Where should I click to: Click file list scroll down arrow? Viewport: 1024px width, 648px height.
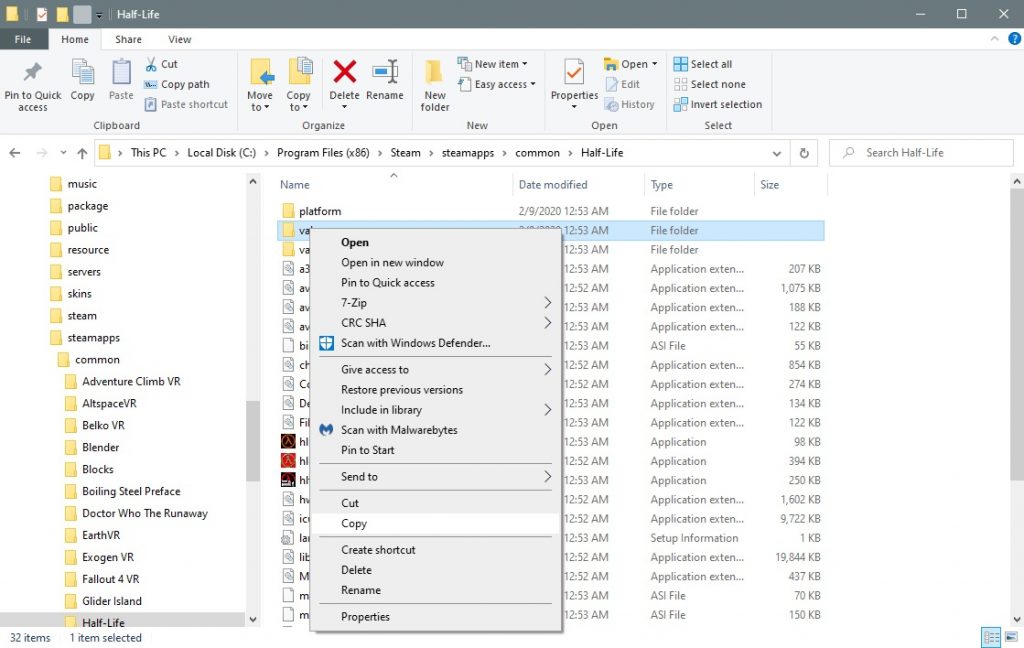coord(1017,620)
